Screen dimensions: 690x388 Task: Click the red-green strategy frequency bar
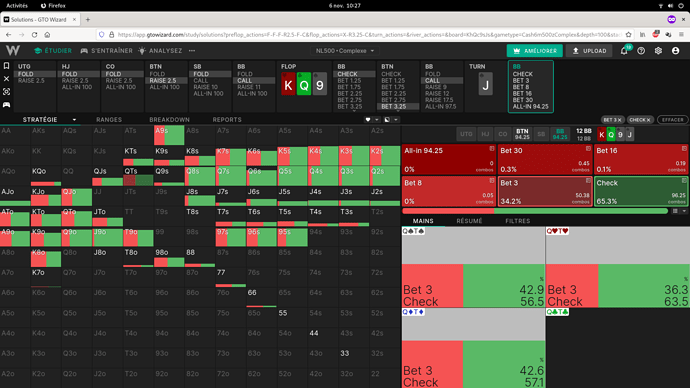click(x=535, y=211)
